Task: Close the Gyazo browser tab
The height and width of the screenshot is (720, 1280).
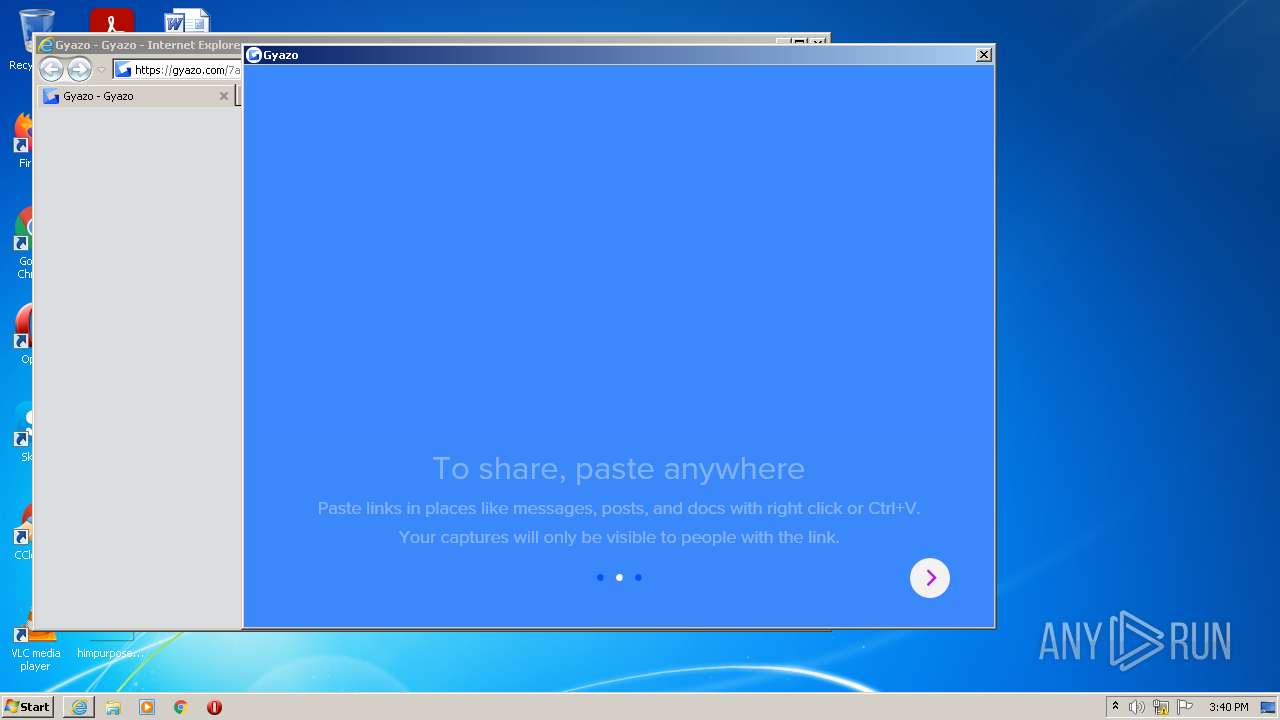Action: tap(224, 96)
